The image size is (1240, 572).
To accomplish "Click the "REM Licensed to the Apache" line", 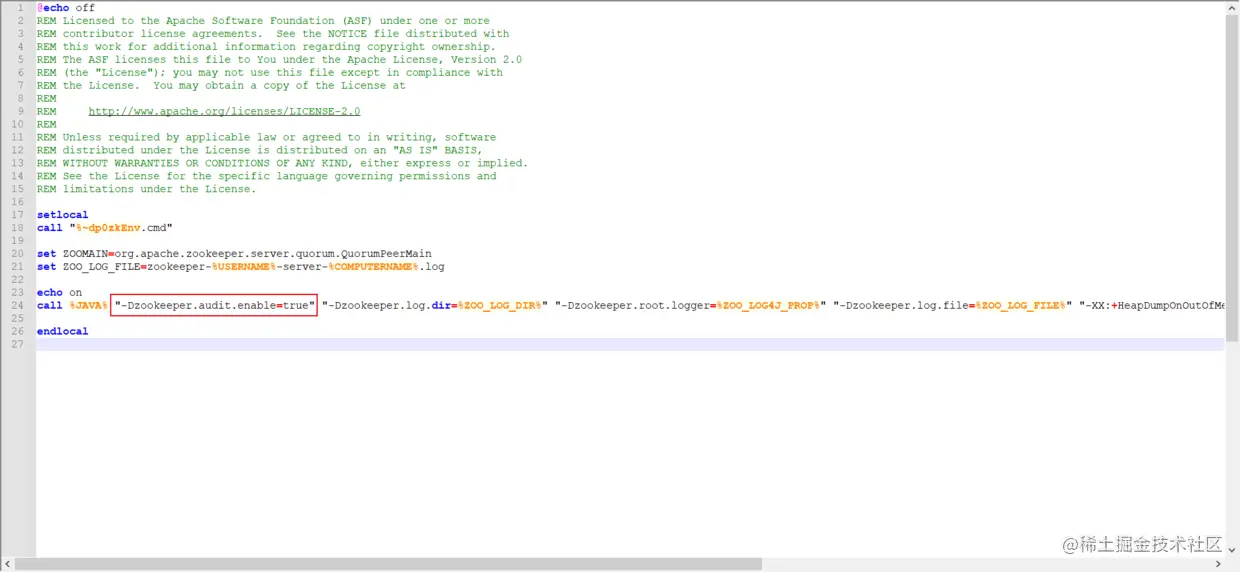I will 263,21.
